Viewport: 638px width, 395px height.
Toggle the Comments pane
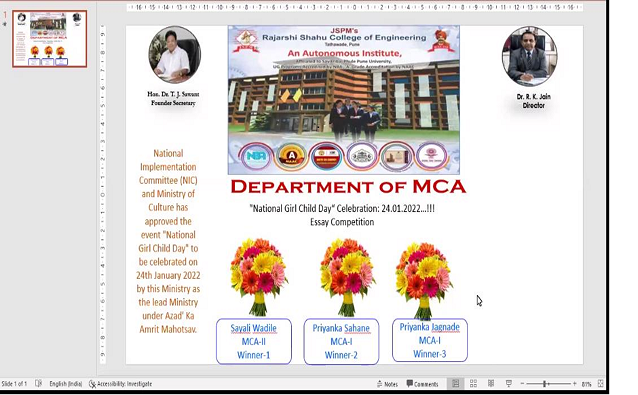tap(422, 384)
